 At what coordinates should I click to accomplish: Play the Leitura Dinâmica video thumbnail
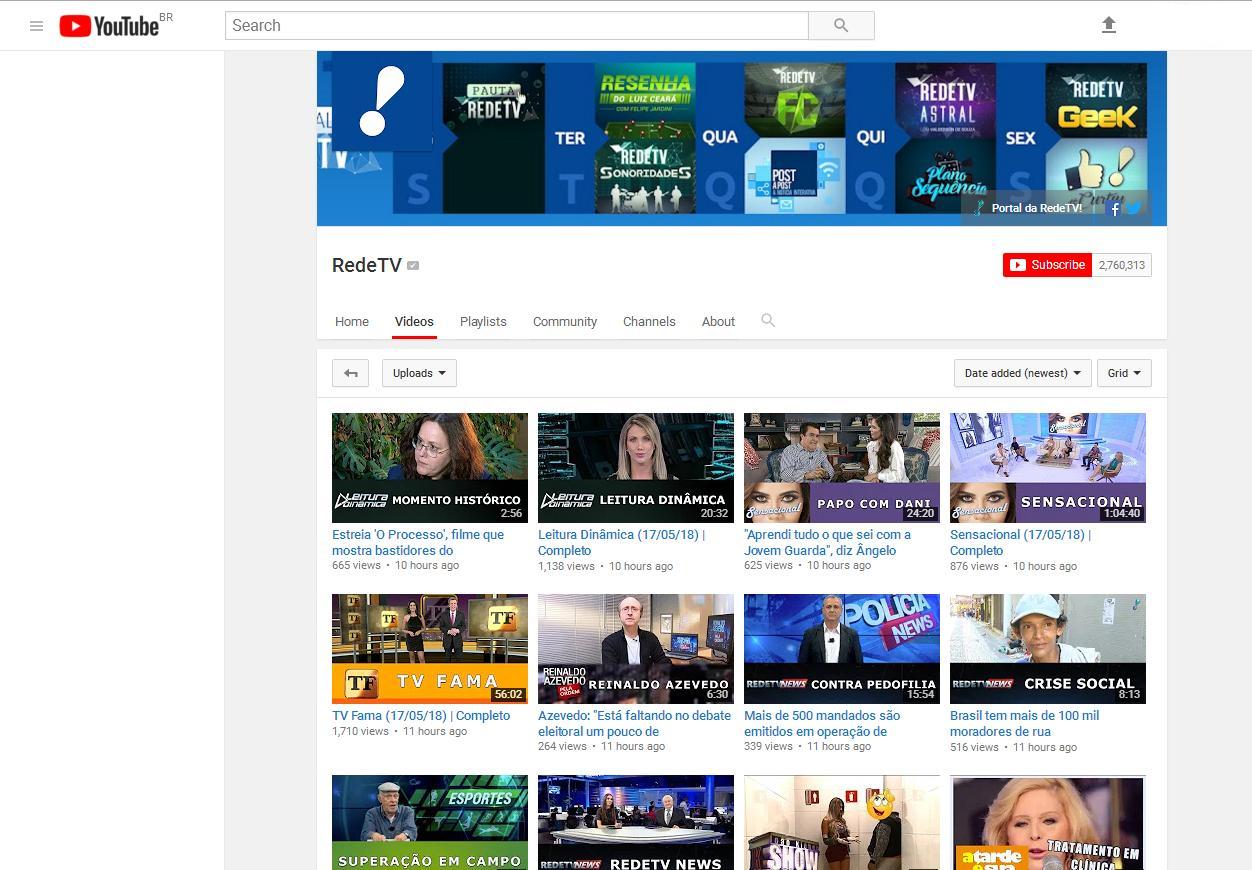636,467
